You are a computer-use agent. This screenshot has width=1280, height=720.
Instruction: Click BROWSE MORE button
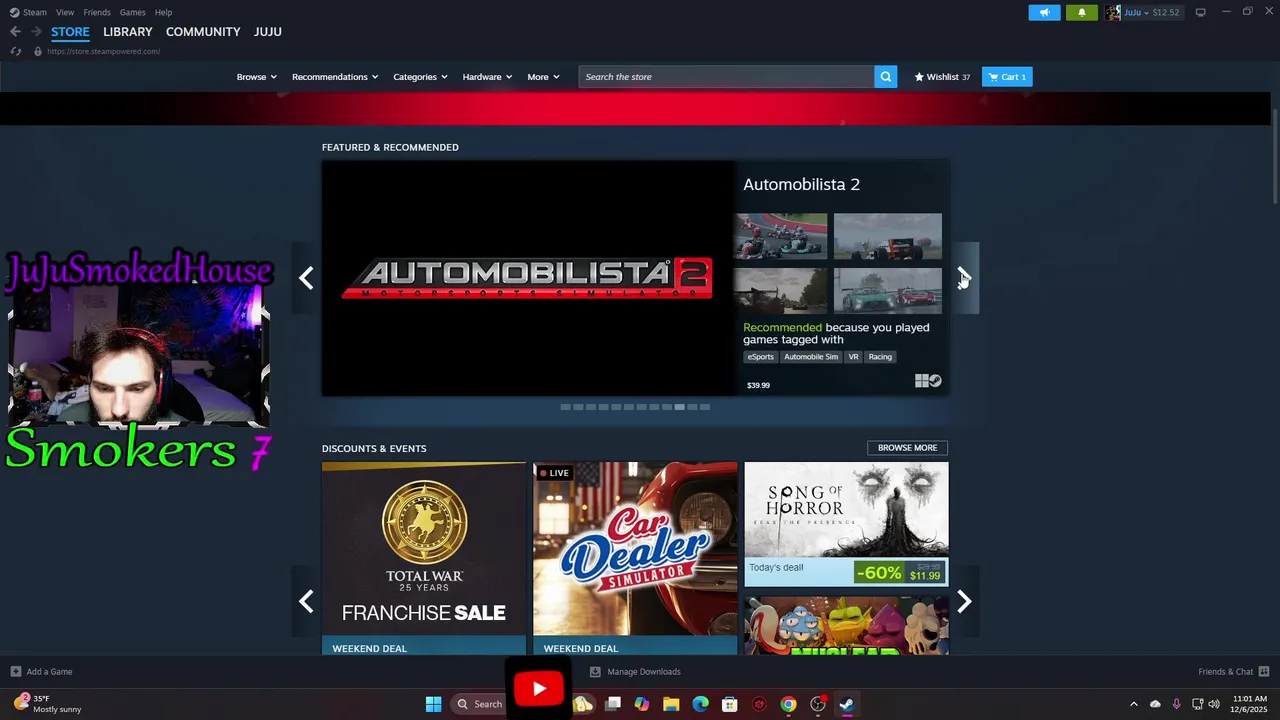coord(907,448)
